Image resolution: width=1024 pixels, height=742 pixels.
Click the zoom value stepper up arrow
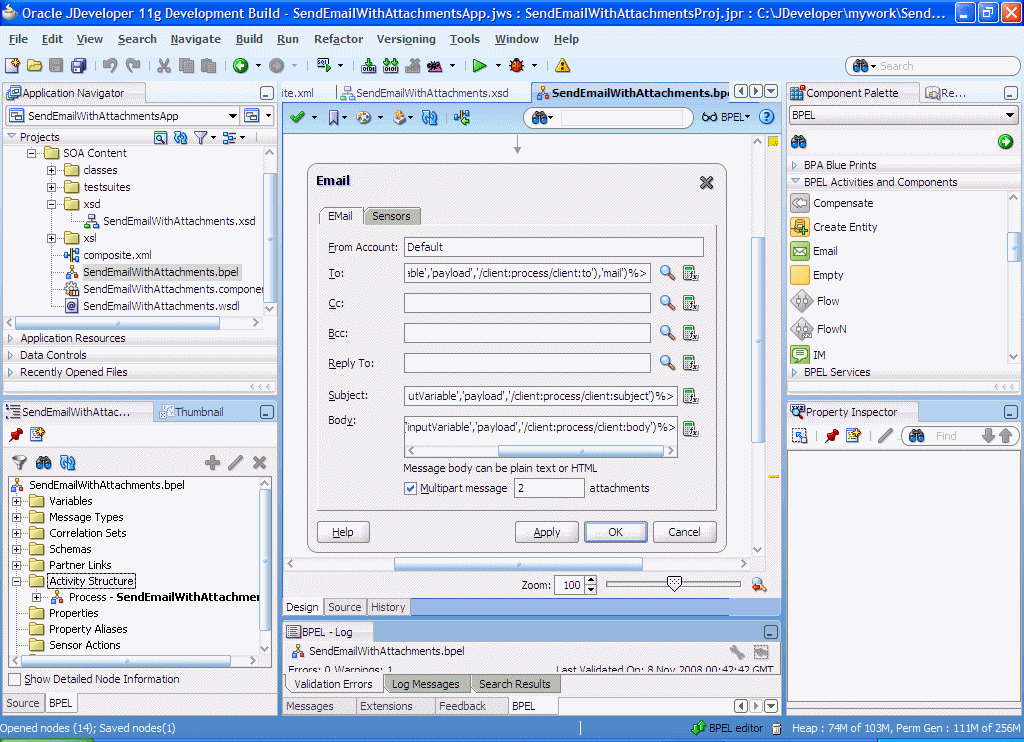[591, 580]
